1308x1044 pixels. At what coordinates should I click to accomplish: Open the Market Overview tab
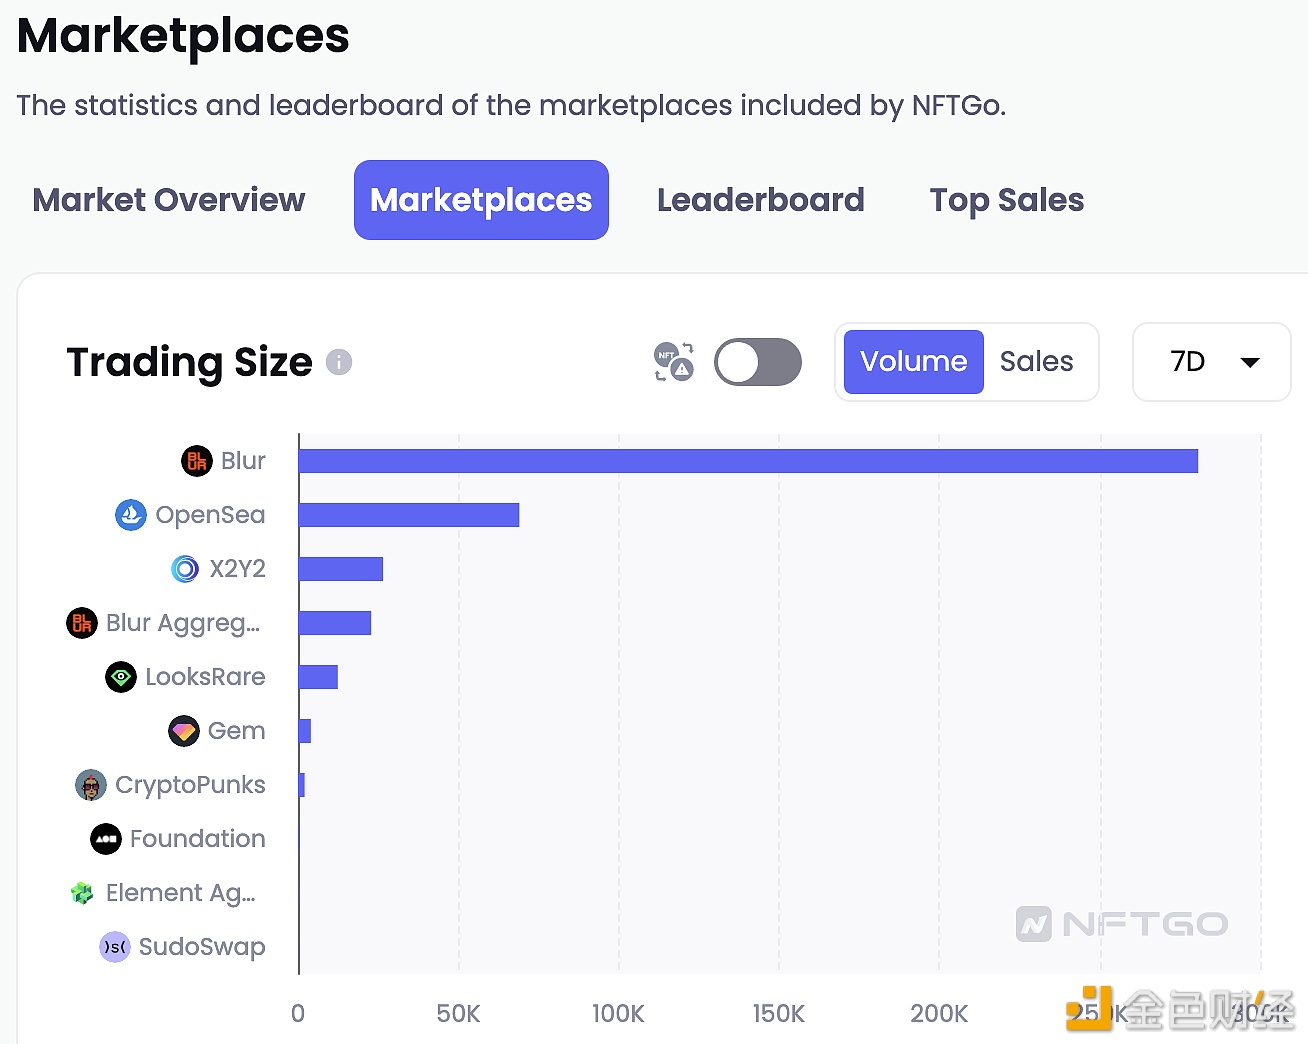coord(169,200)
